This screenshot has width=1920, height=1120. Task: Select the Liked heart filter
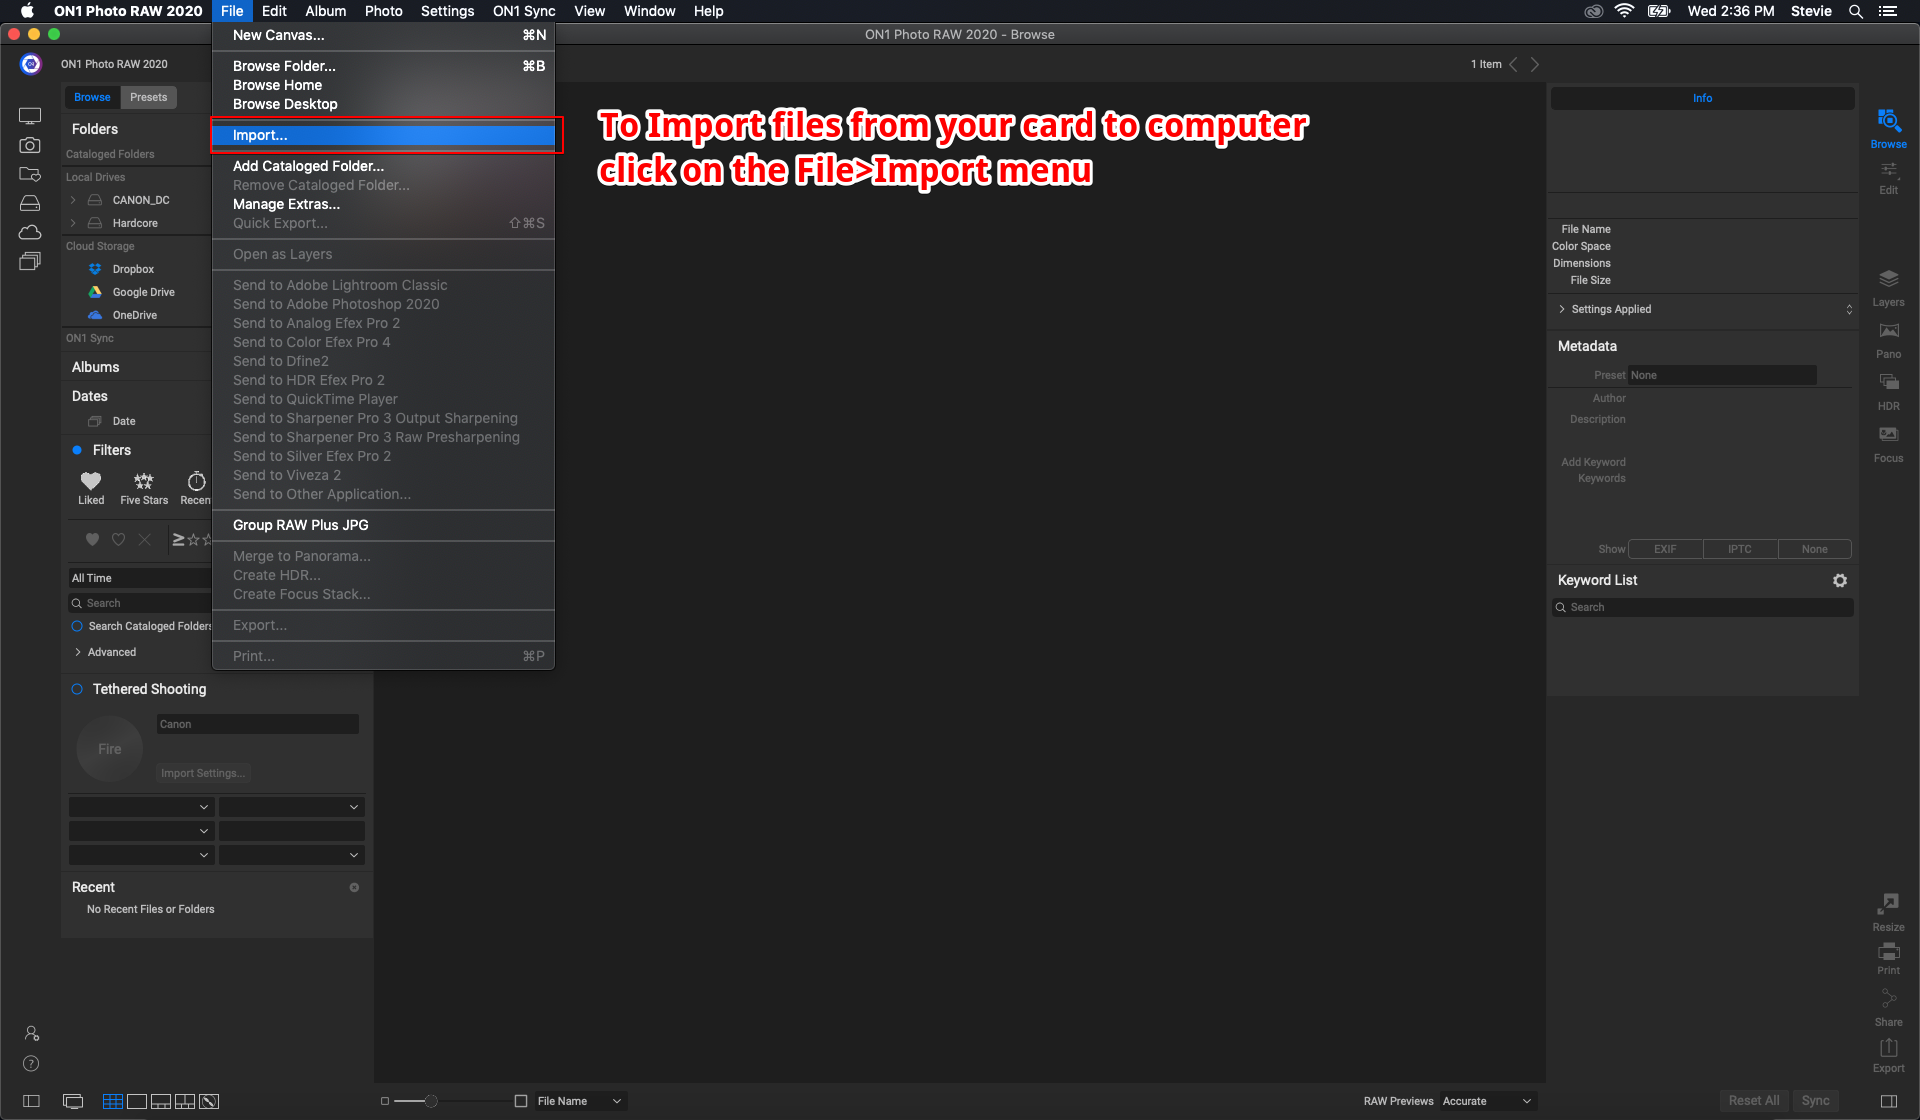(x=91, y=482)
